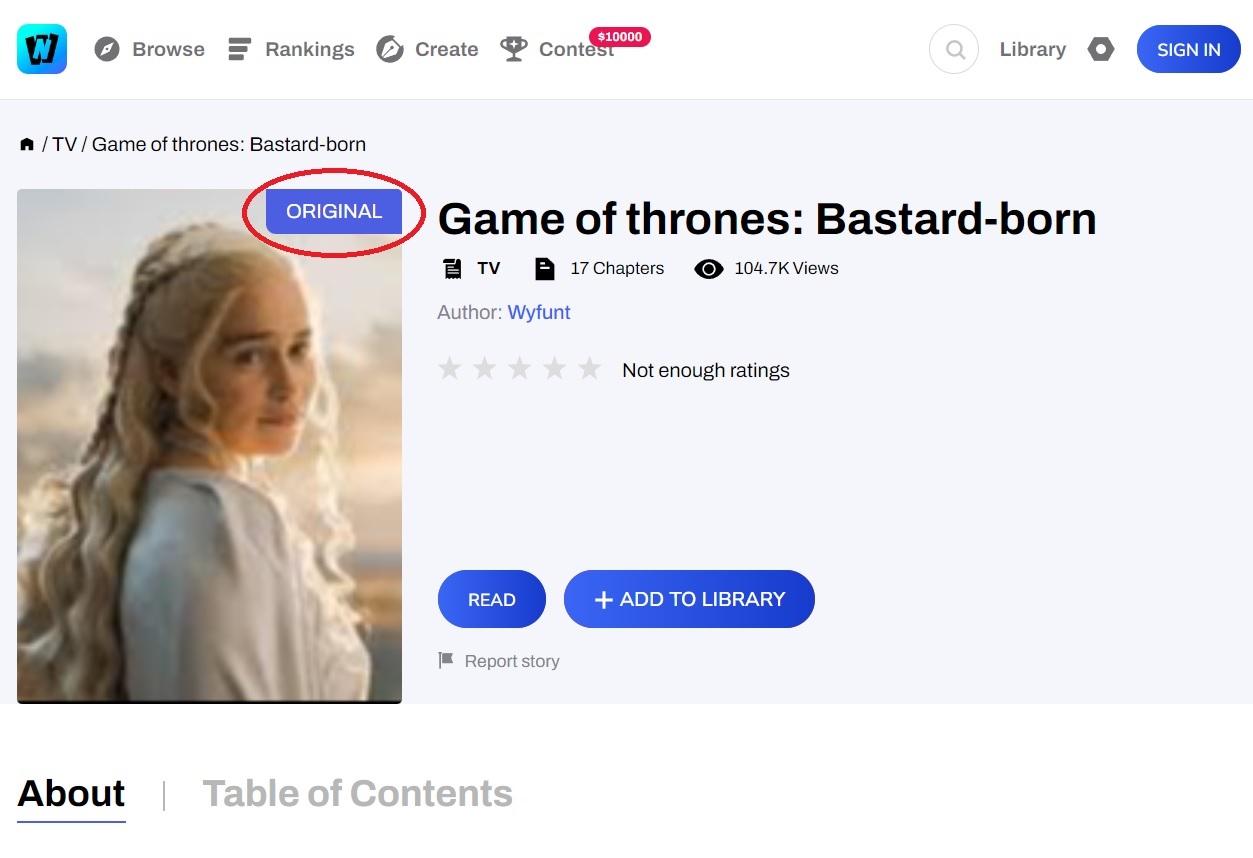1253x858 pixels.
Task: Select the About tab
Action: click(71, 793)
